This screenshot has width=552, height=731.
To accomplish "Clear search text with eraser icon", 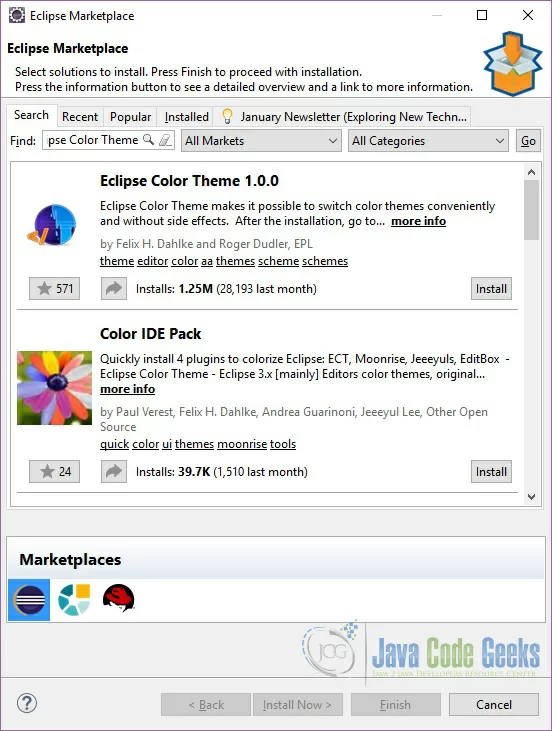I will pos(165,140).
